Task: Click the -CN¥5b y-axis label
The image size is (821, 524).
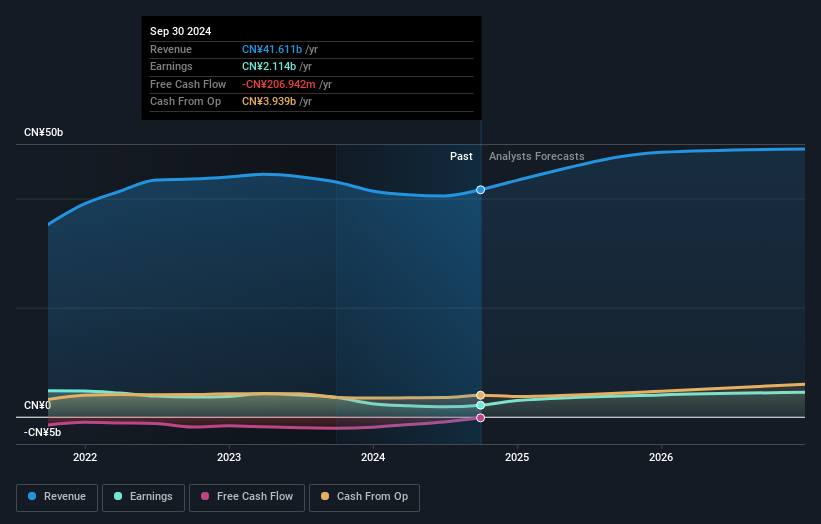Action: [x=42, y=432]
